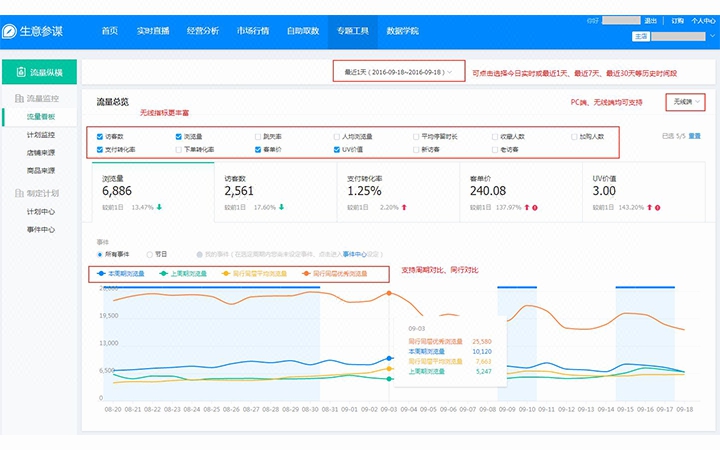720x450 pixels.
Task: Check the 跳失率 checkbox
Action: 258,137
